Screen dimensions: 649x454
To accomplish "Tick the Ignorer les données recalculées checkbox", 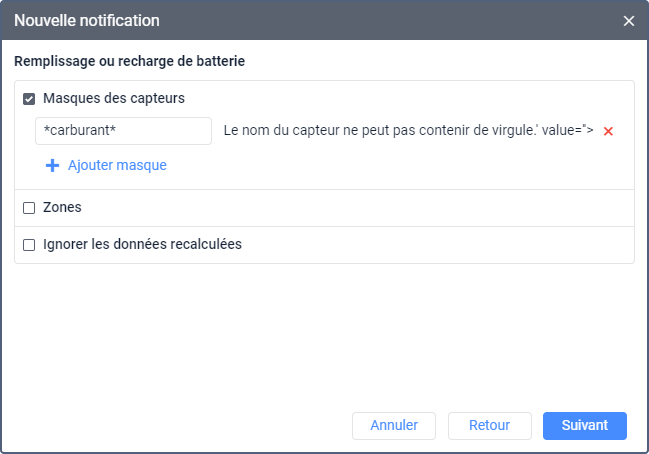I will [29, 244].
